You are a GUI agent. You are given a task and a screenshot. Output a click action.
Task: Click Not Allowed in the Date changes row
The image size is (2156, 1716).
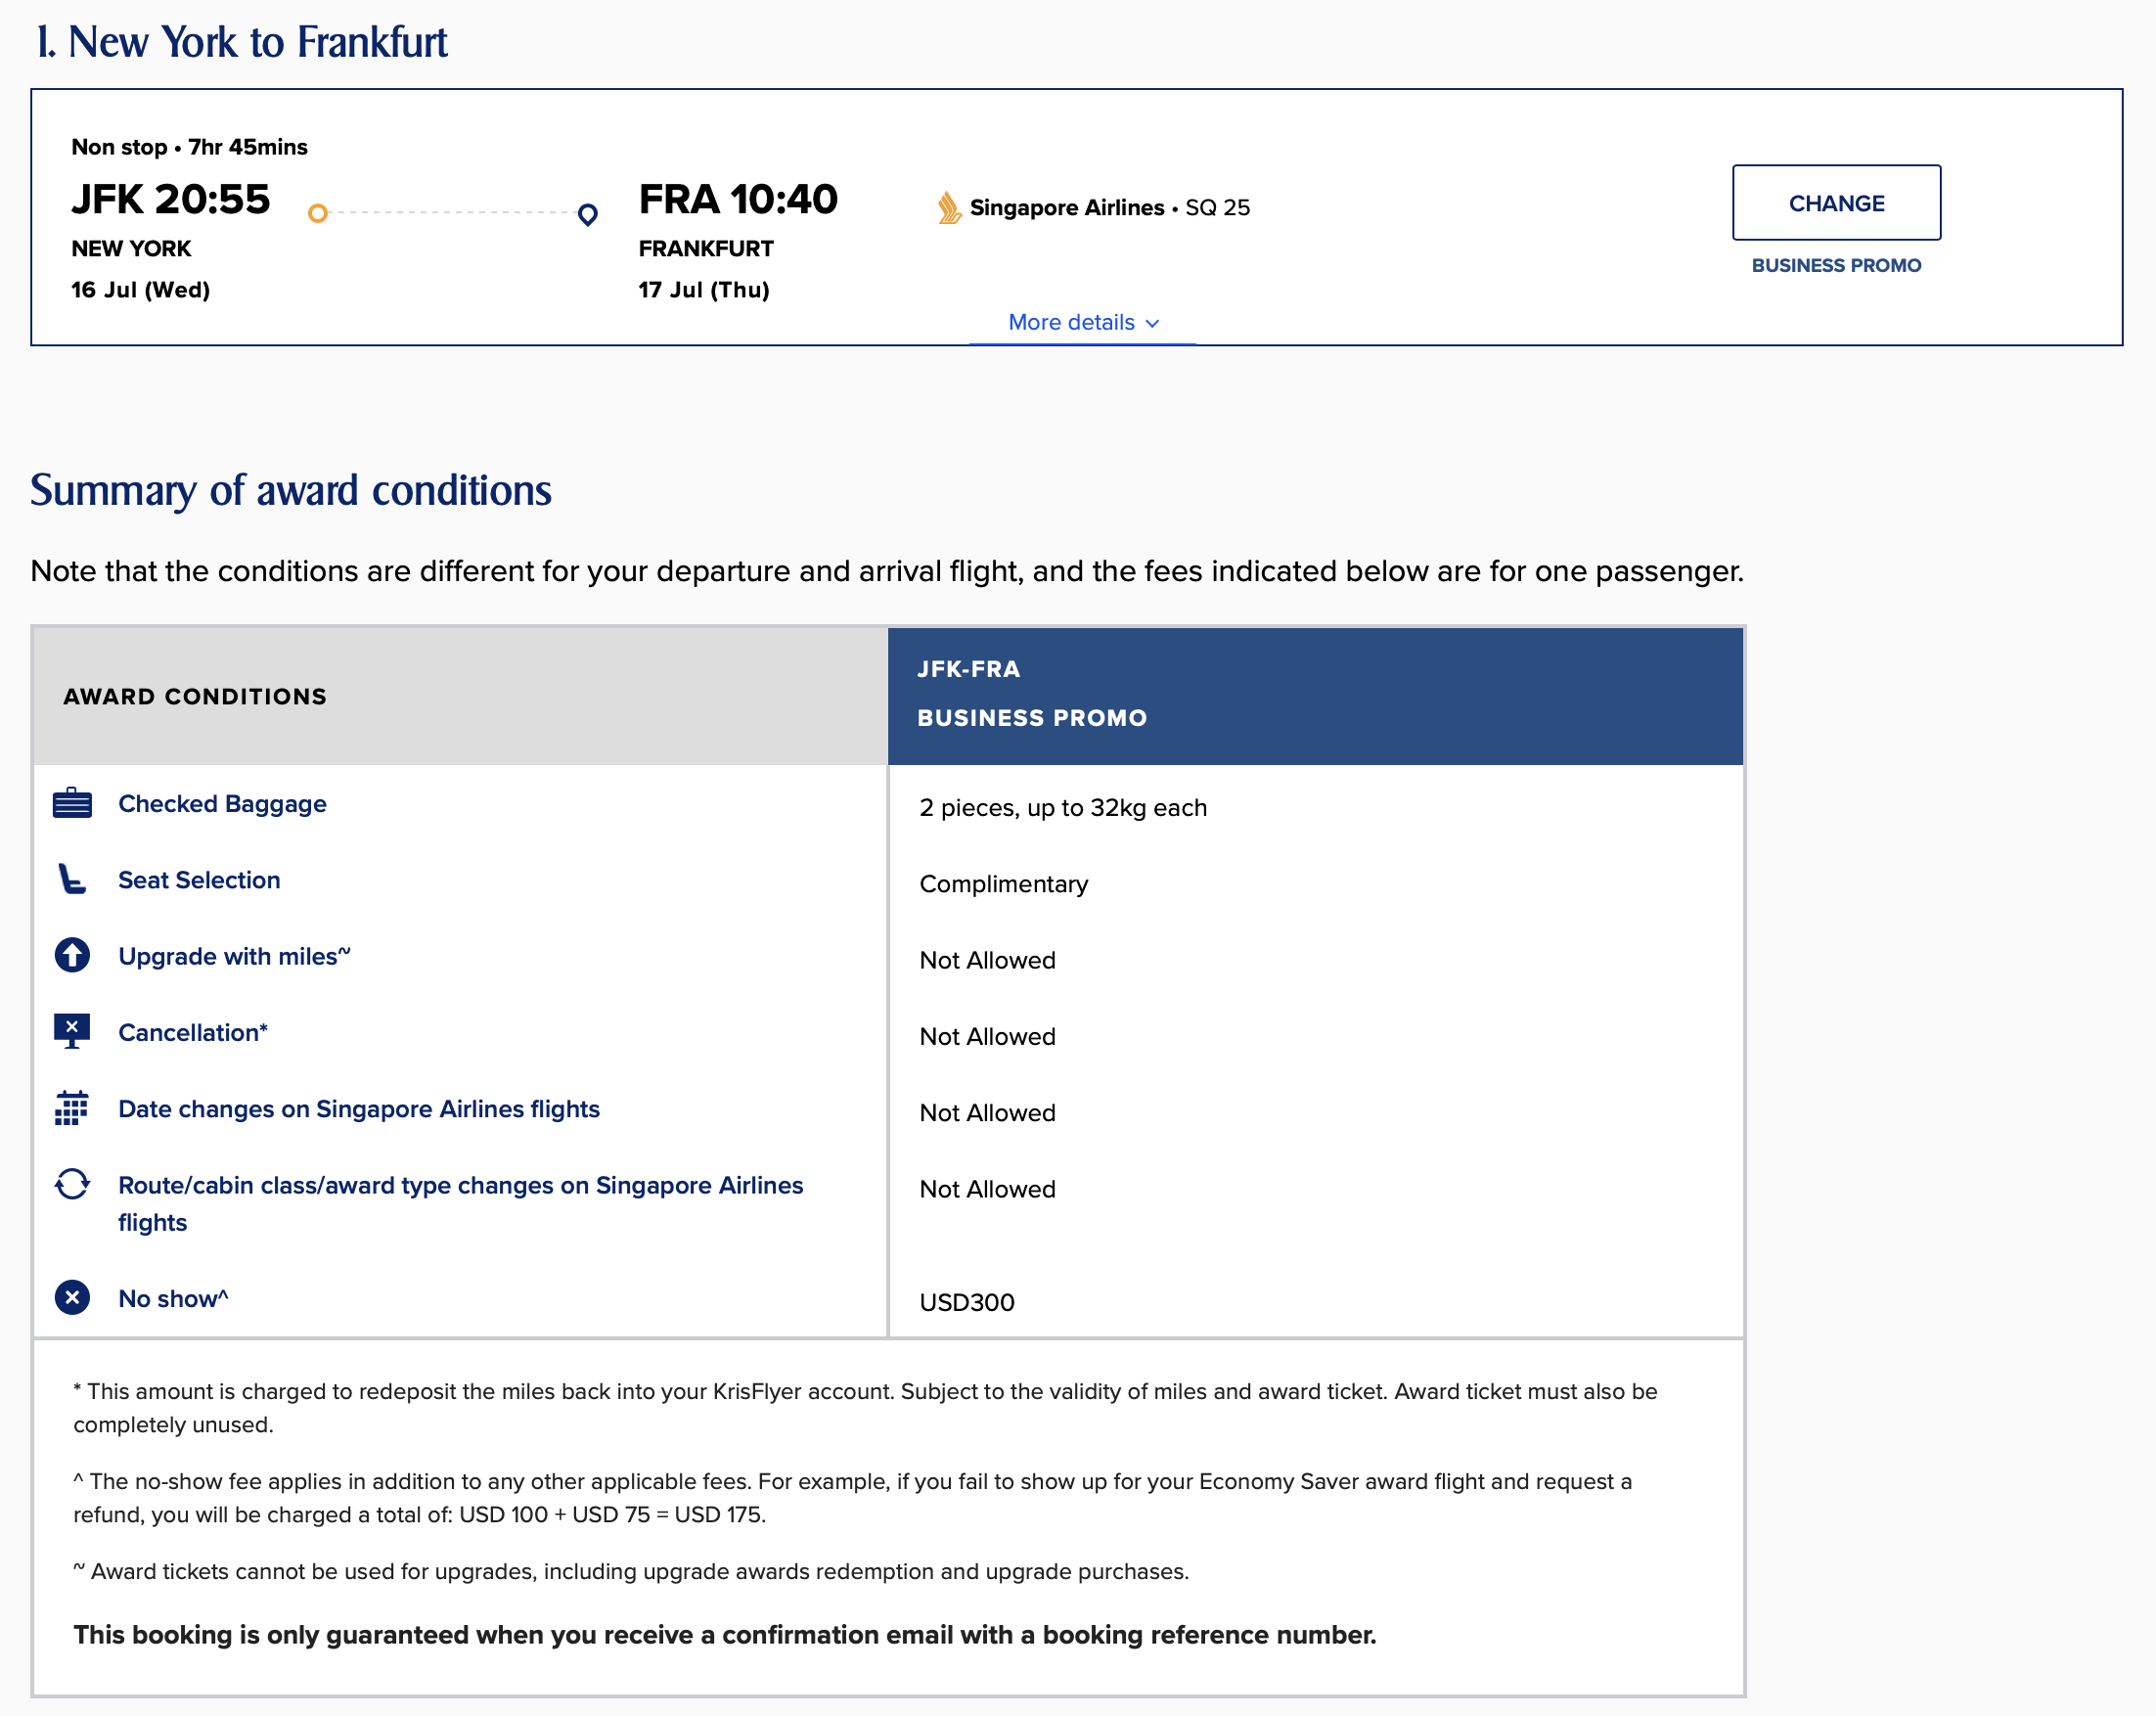(x=987, y=1113)
